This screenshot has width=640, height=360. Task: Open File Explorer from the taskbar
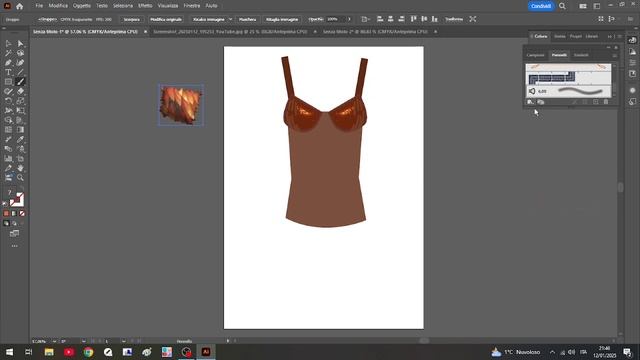(49, 352)
